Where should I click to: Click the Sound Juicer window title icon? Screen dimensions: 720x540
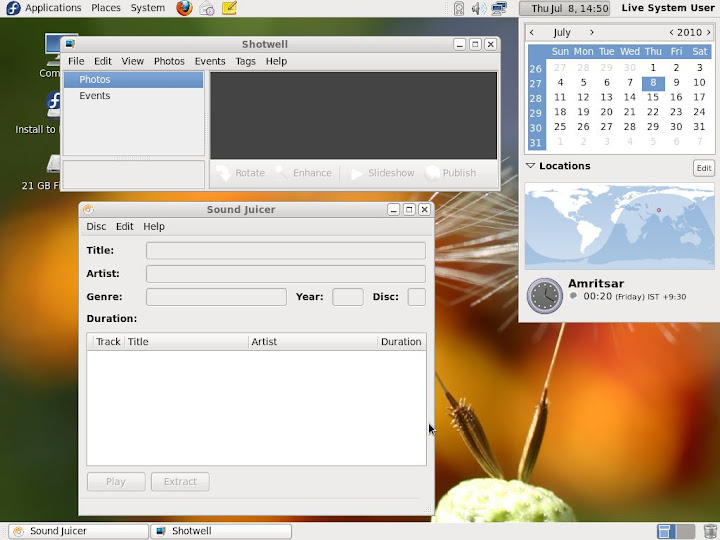88,209
